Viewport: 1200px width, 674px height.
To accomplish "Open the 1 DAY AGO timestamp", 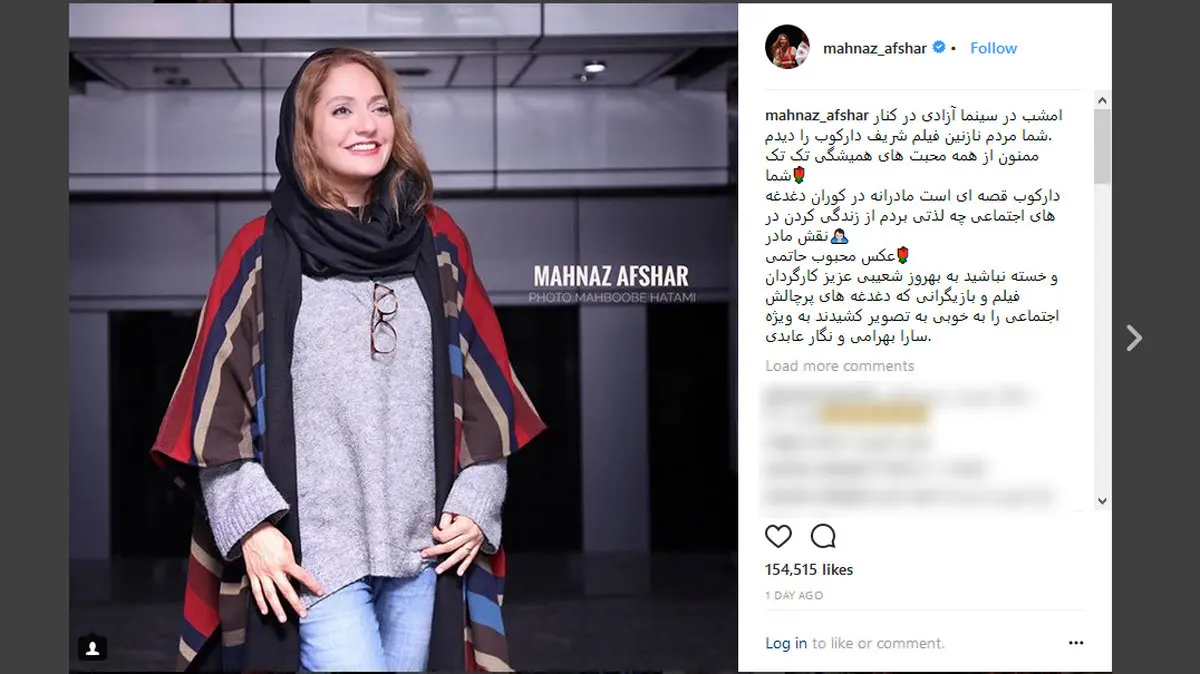I will 794,595.
